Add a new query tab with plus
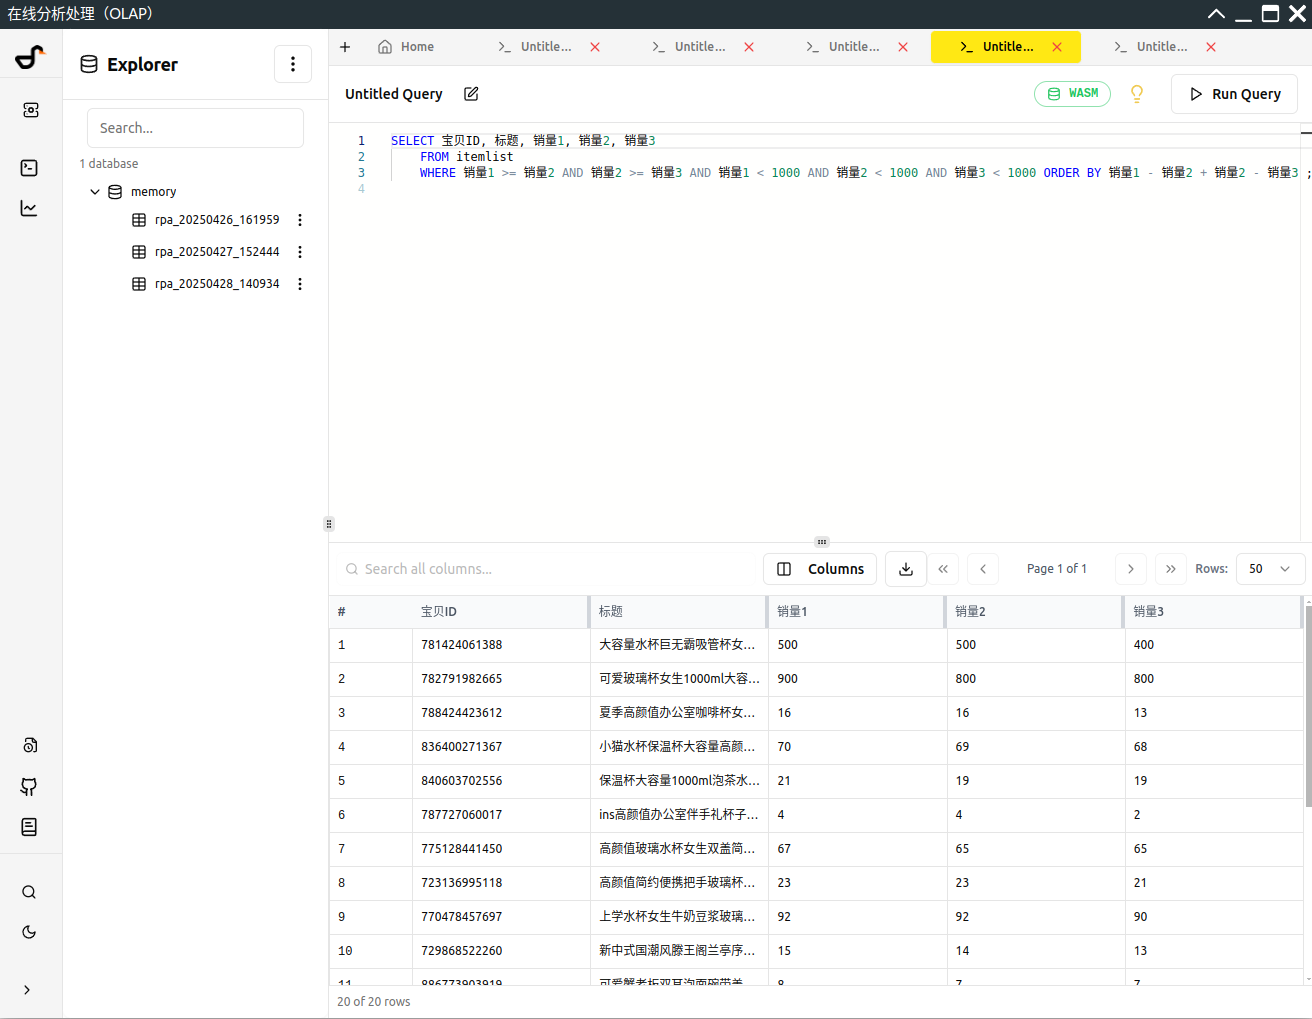This screenshot has height=1019, width=1312. tap(345, 47)
